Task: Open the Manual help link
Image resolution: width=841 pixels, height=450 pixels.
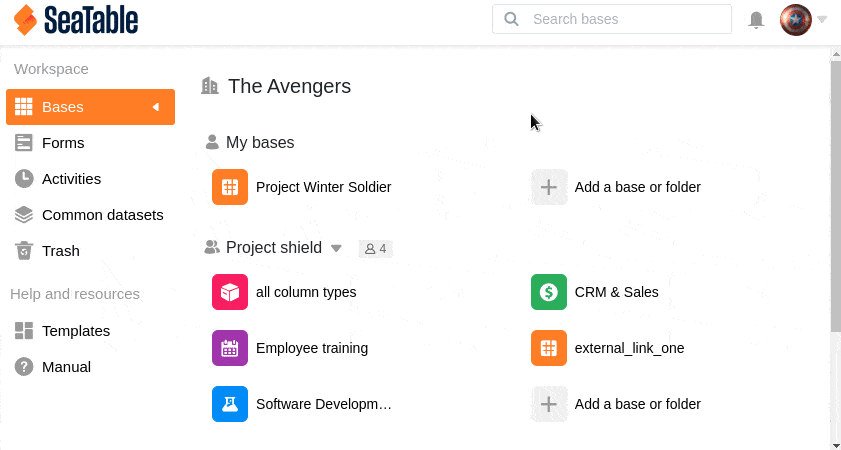Action: pyautogui.click(x=66, y=367)
